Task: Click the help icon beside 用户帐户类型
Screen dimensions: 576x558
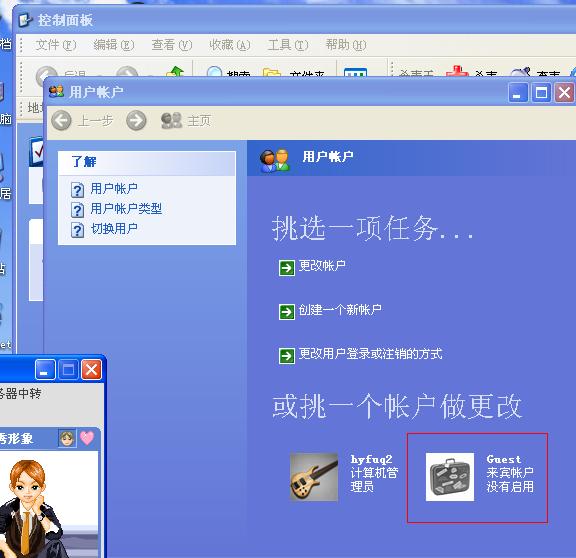Action: tap(77, 210)
